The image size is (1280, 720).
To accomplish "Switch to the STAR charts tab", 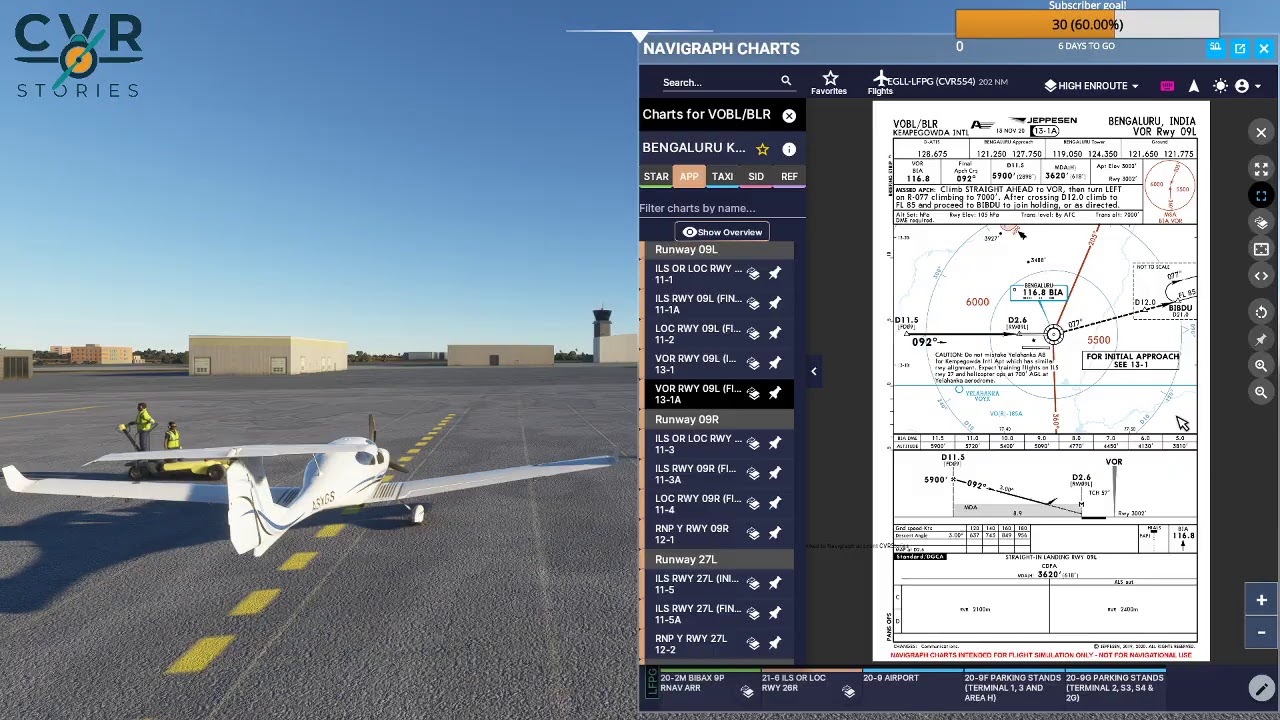I will 656,177.
